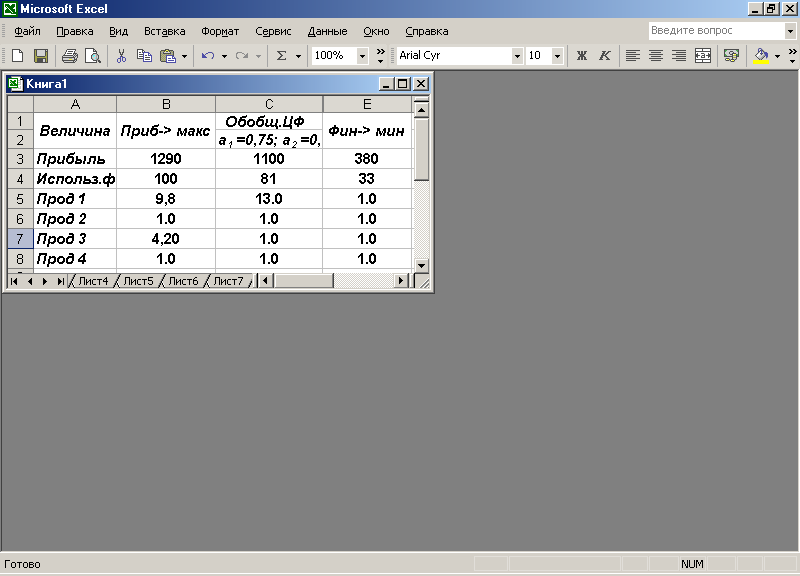
Task: Select cell containing 1290
Action: click(x=166, y=159)
